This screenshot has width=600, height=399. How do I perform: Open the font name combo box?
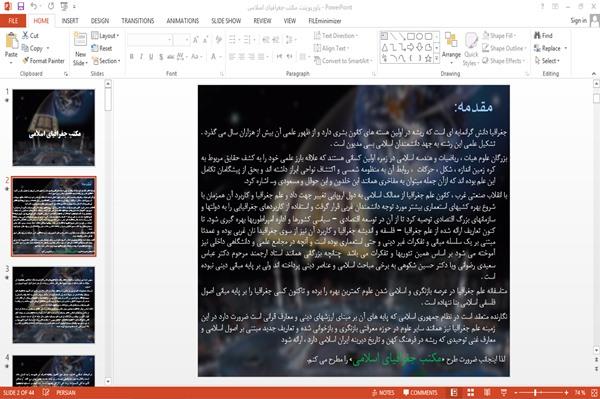click(150, 40)
